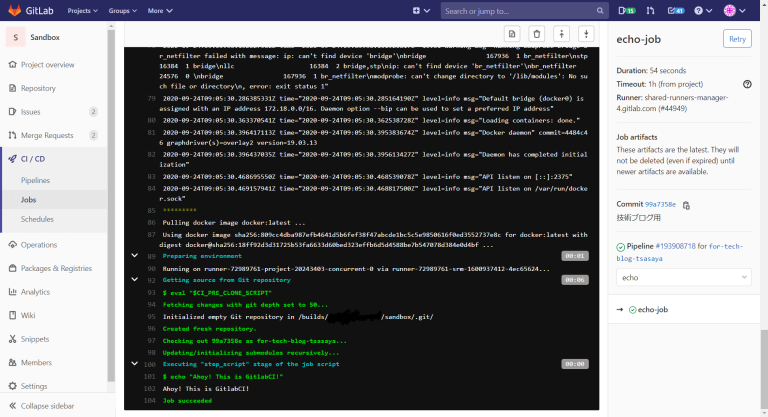
Task: Open commit 99a7358e link
Action: [x=660, y=204]
